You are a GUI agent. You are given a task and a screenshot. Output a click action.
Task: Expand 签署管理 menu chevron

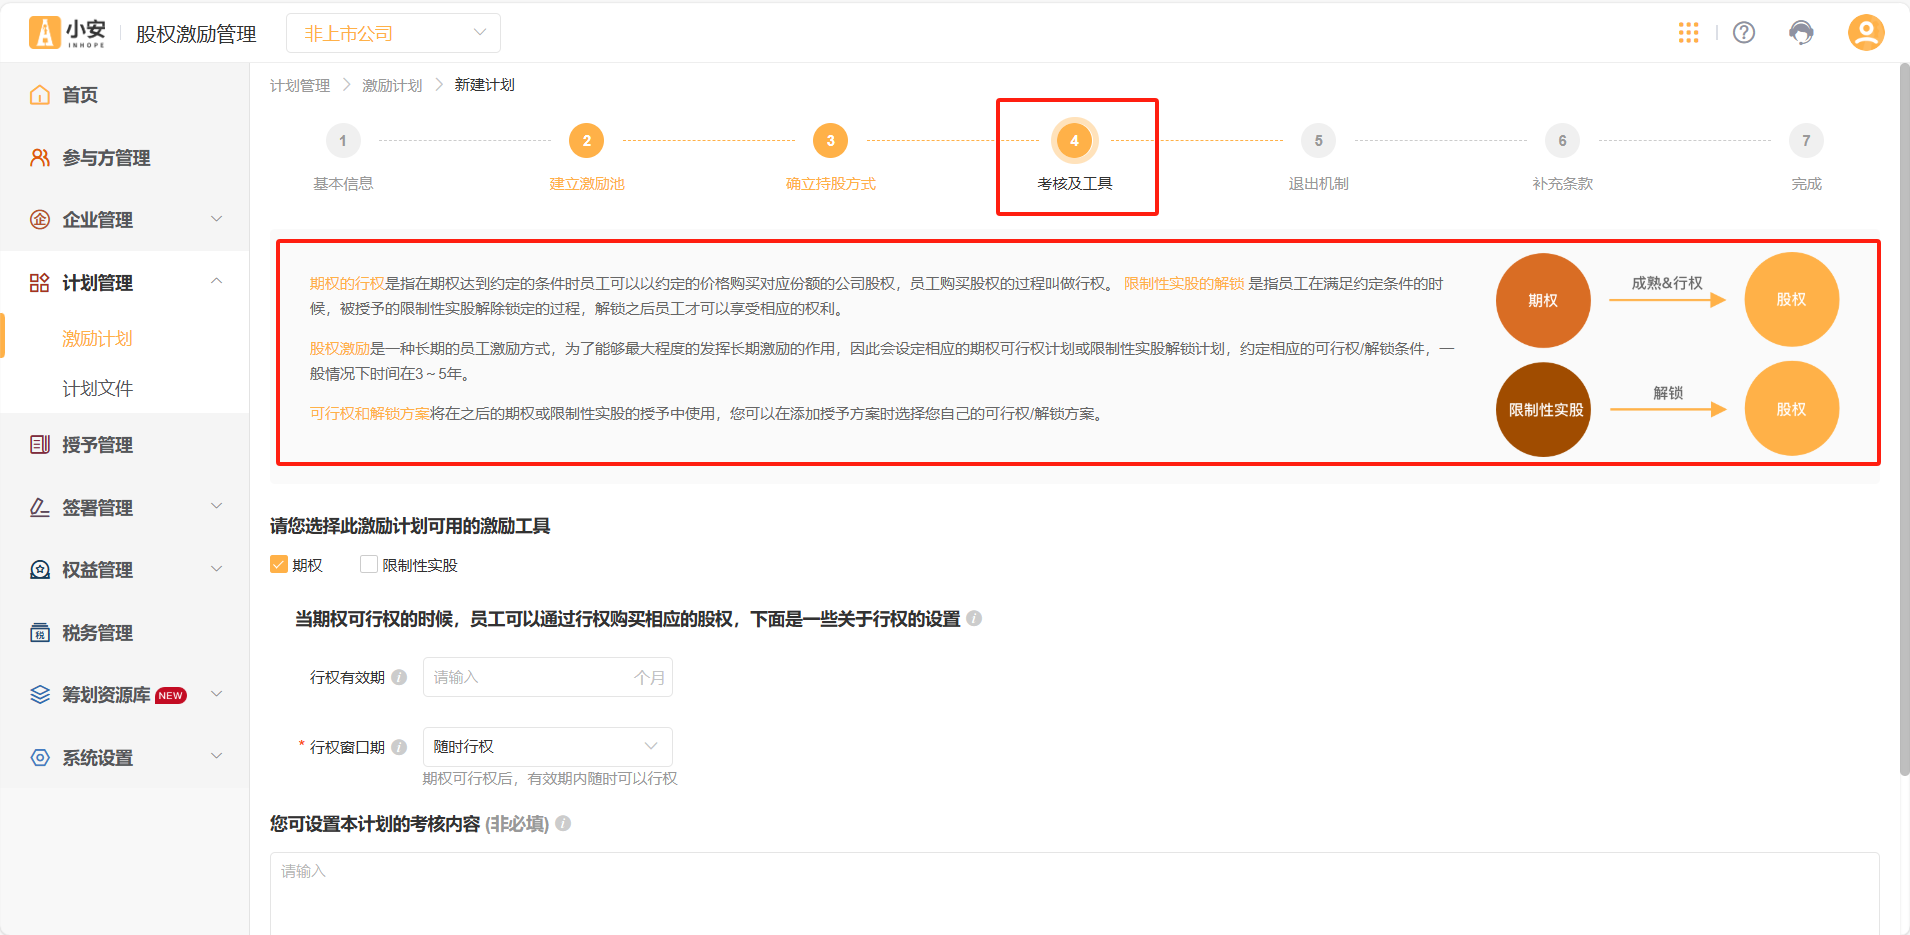click(x=217, y=507)
